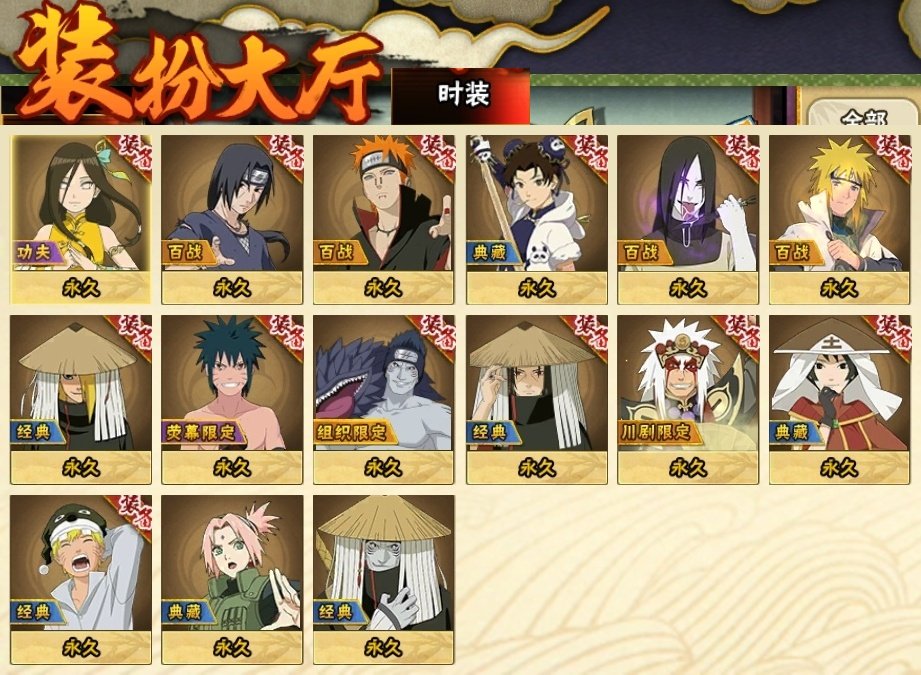Select the 荧幕限定 shirtless blue-haired costume

232,399
